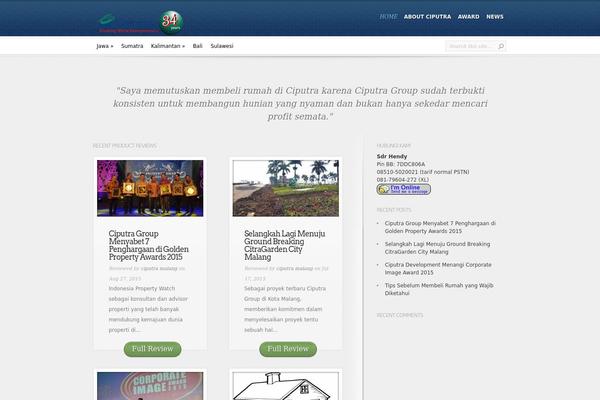Click the Pin BB 7DDC806A text
The image size is (600, 400).
[401, 164]
